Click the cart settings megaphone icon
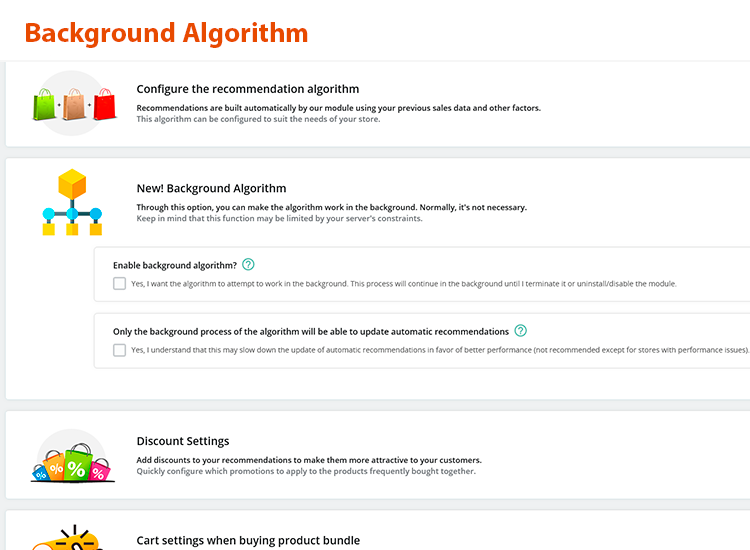The width and height of the screenshot is (750, 550). tap(70, 538)
